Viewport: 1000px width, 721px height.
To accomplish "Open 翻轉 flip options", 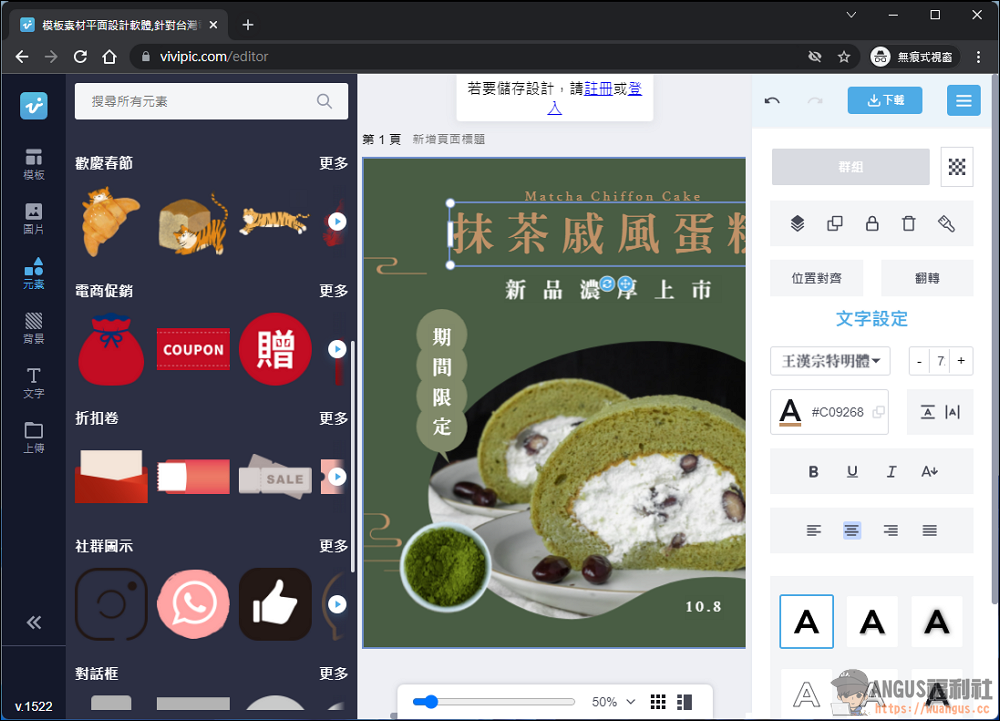I will pos(927,278).
